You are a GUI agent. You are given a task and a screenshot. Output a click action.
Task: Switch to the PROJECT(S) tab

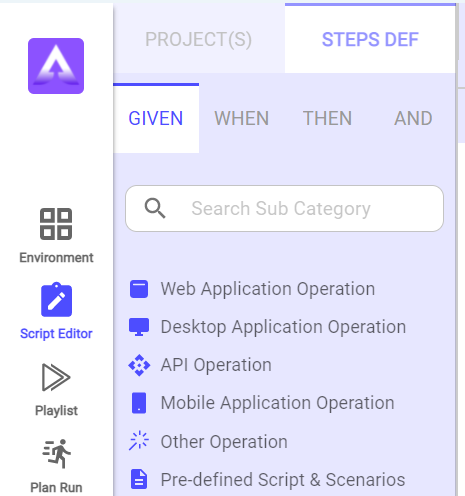[199, 39]
